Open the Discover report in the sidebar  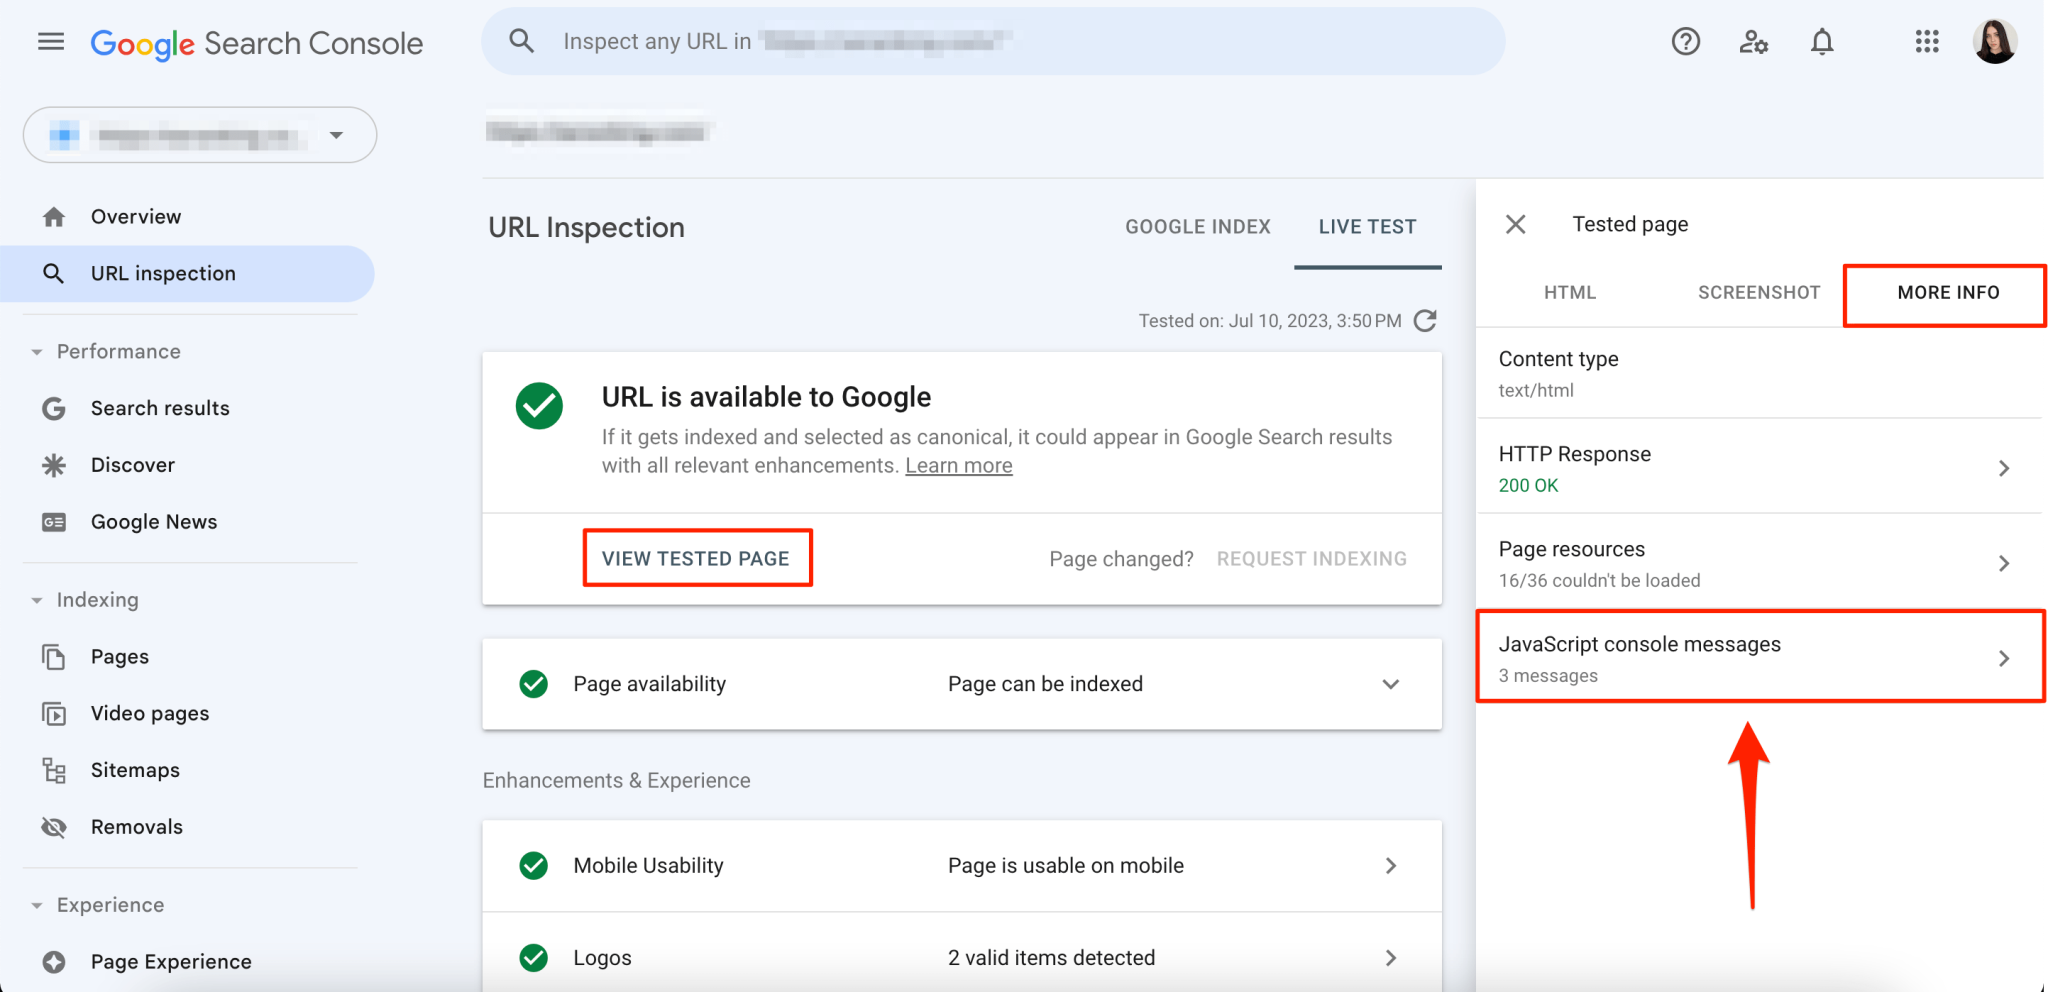tap(132, 464)
